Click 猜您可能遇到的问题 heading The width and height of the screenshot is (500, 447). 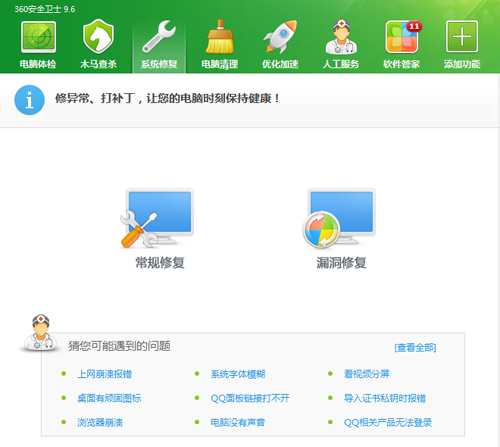[x=119, y=346]
